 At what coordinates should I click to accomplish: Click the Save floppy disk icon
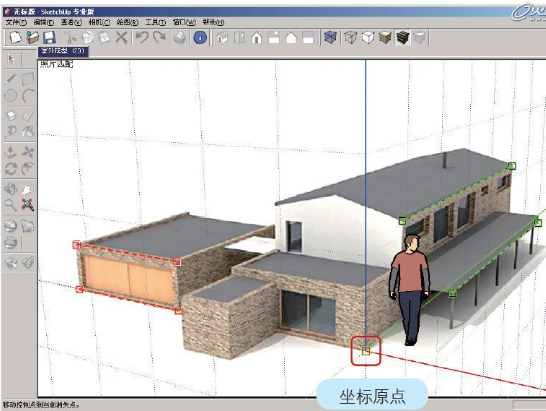click(49, 37)
